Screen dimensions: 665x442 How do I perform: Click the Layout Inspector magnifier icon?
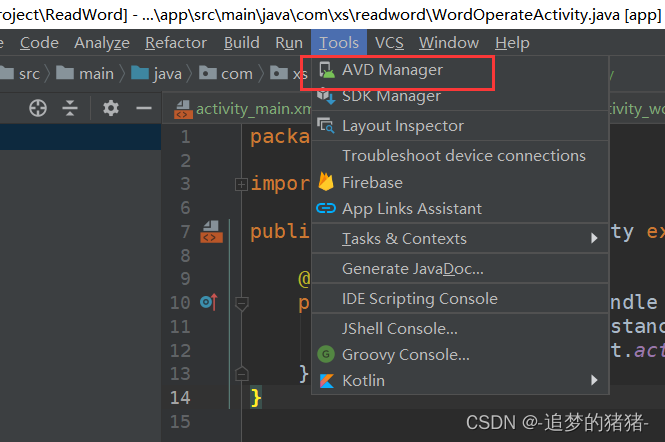(x=326, y=126)
